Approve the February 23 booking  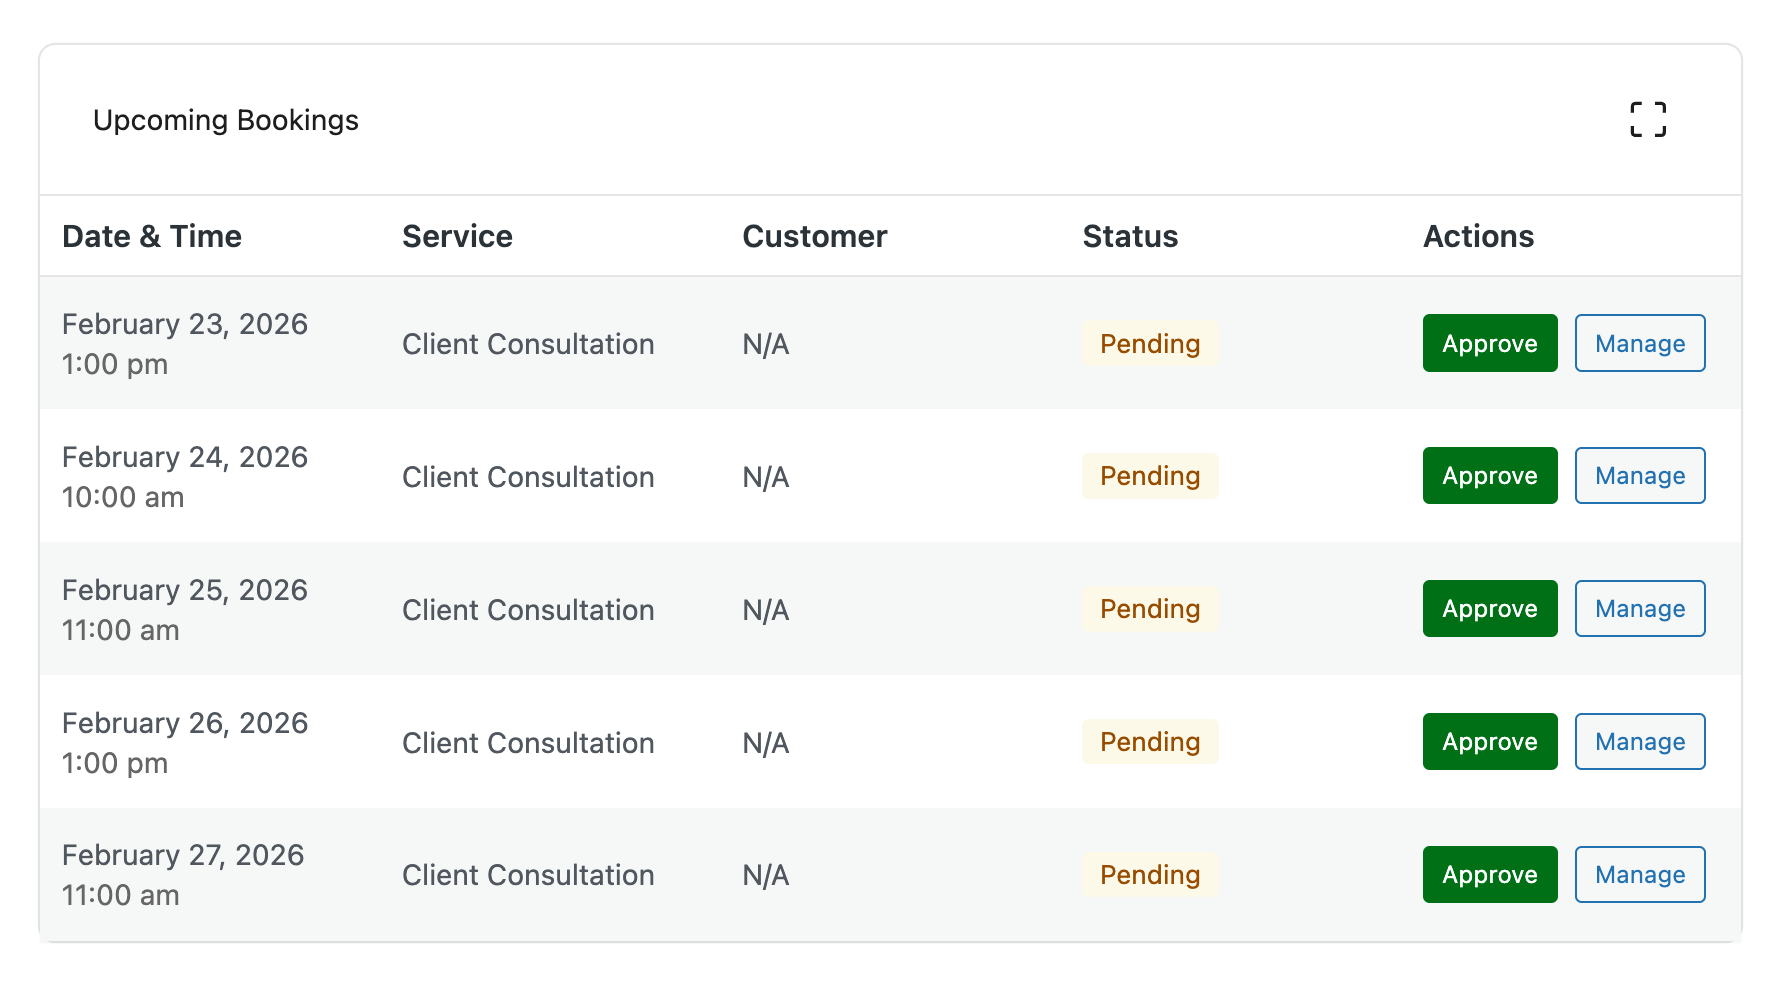point(1489,343)
